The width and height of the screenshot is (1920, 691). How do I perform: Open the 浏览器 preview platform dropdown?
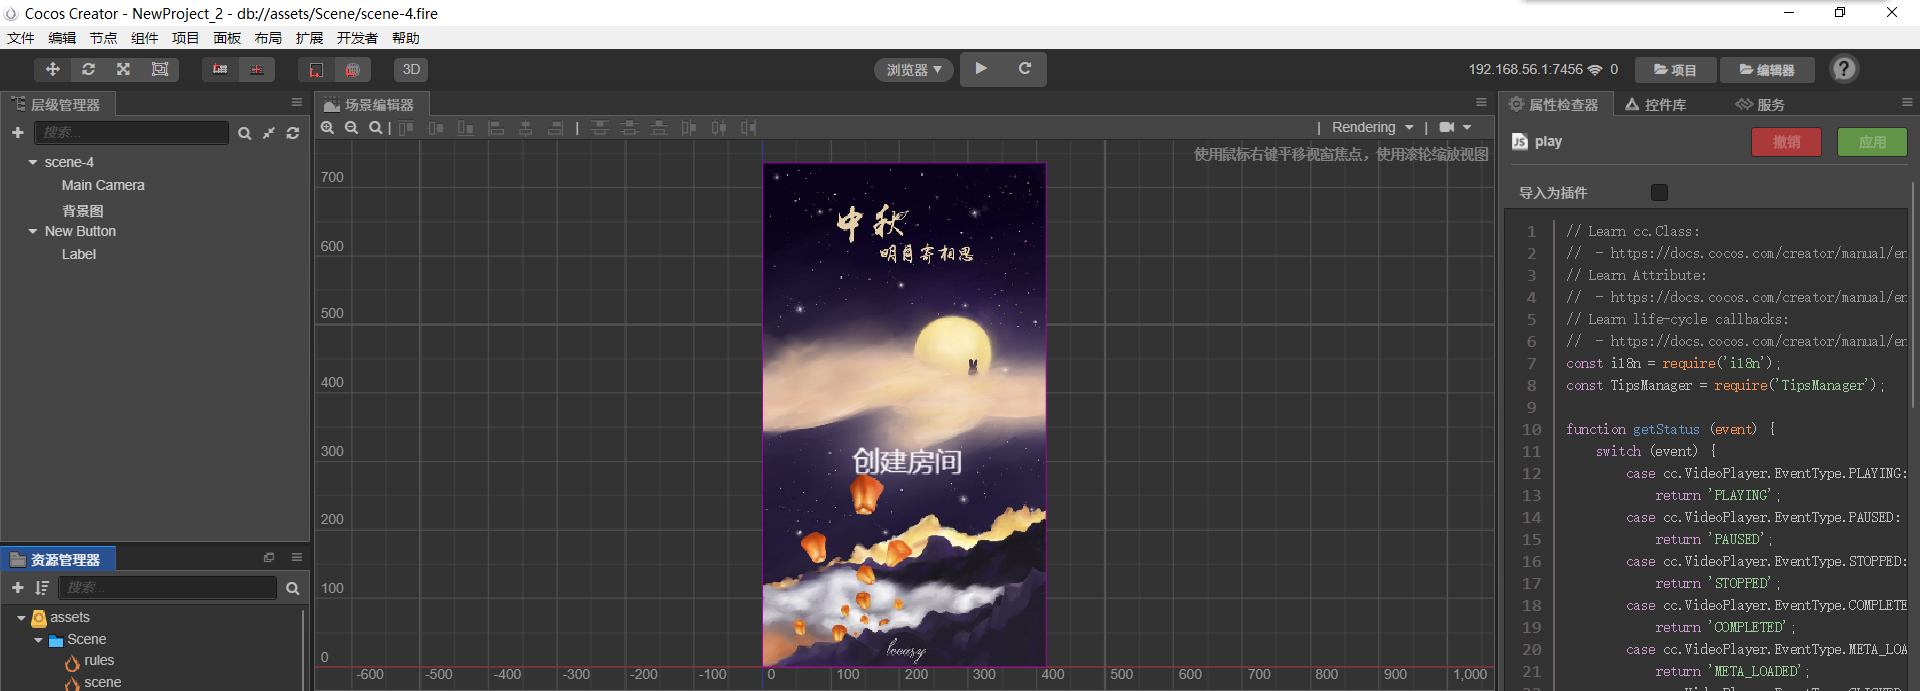(x=914, y=70)
